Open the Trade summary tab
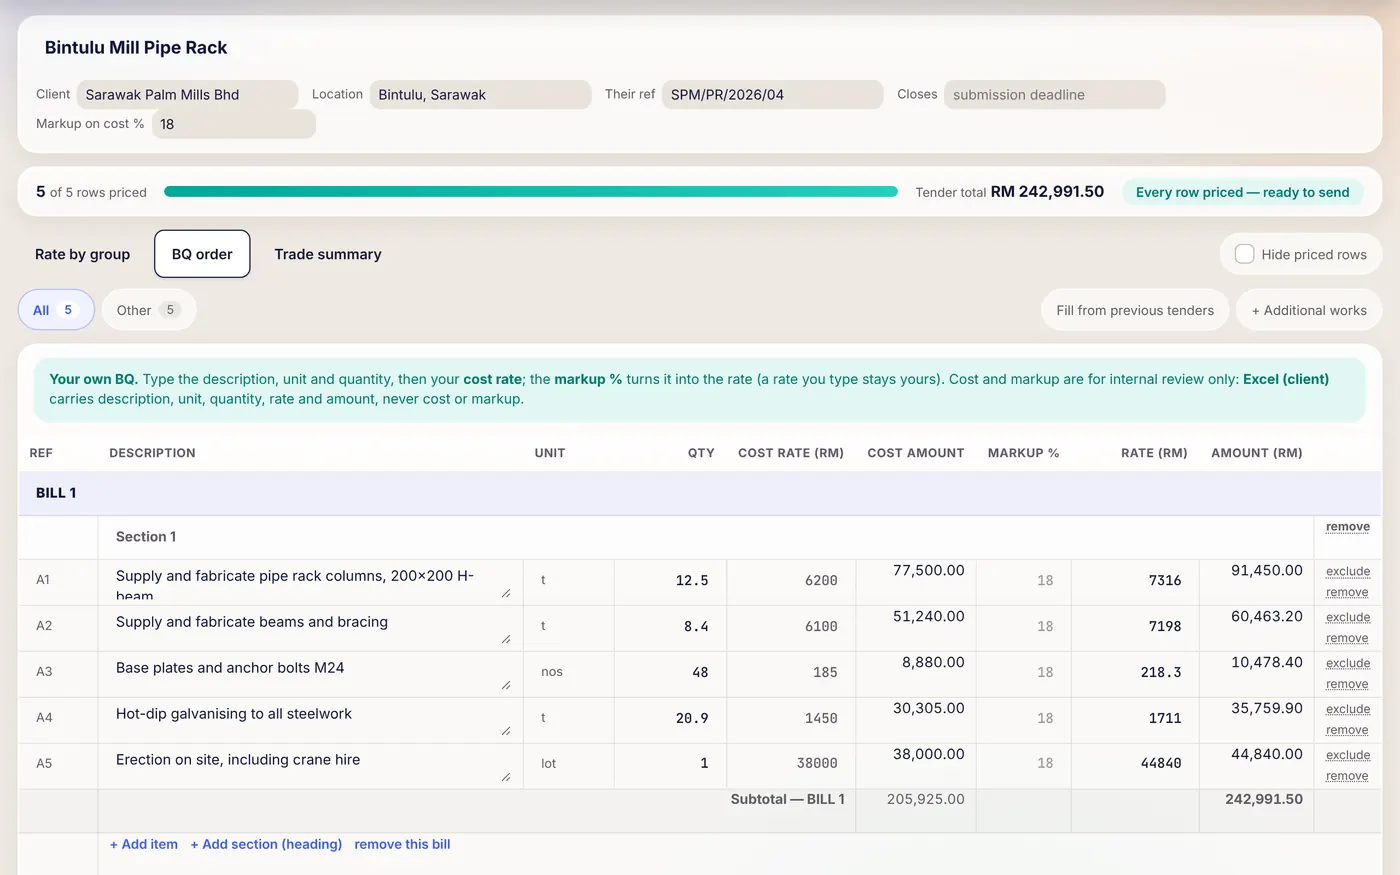1400x875 pixels. coord(328,254)
